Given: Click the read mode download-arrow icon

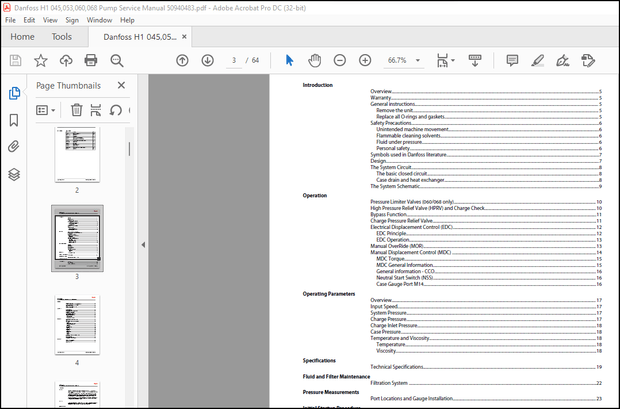Looking at the screenshot, I should tap(475, 61).
